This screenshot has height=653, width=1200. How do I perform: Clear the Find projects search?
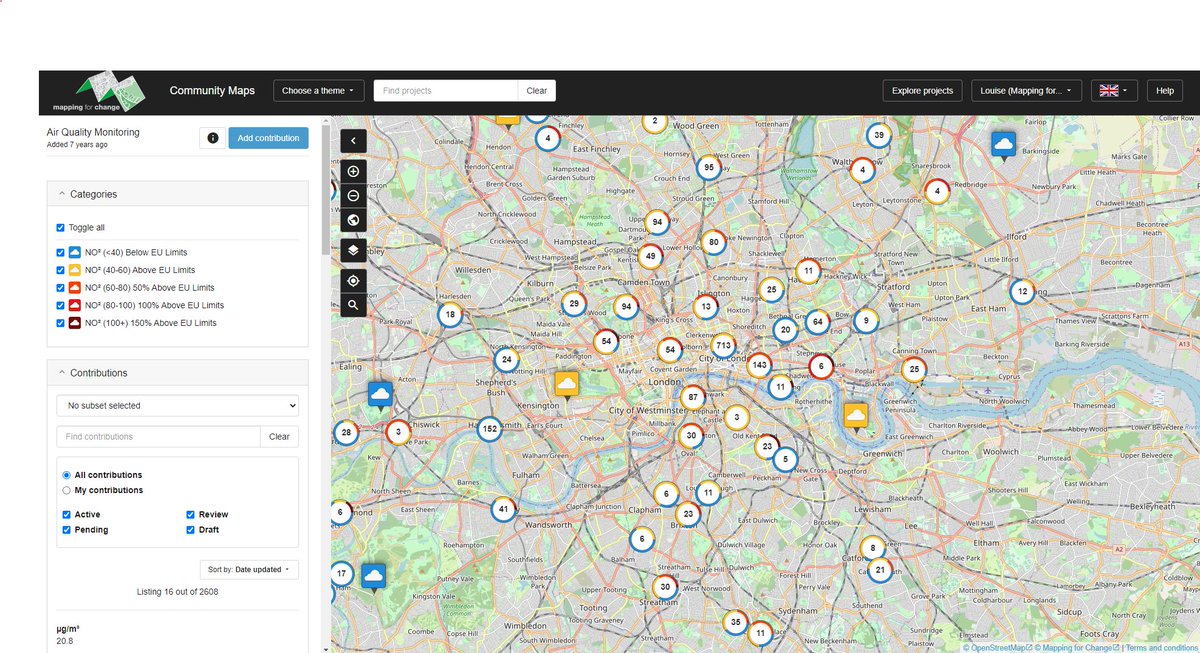click(537, 91)
